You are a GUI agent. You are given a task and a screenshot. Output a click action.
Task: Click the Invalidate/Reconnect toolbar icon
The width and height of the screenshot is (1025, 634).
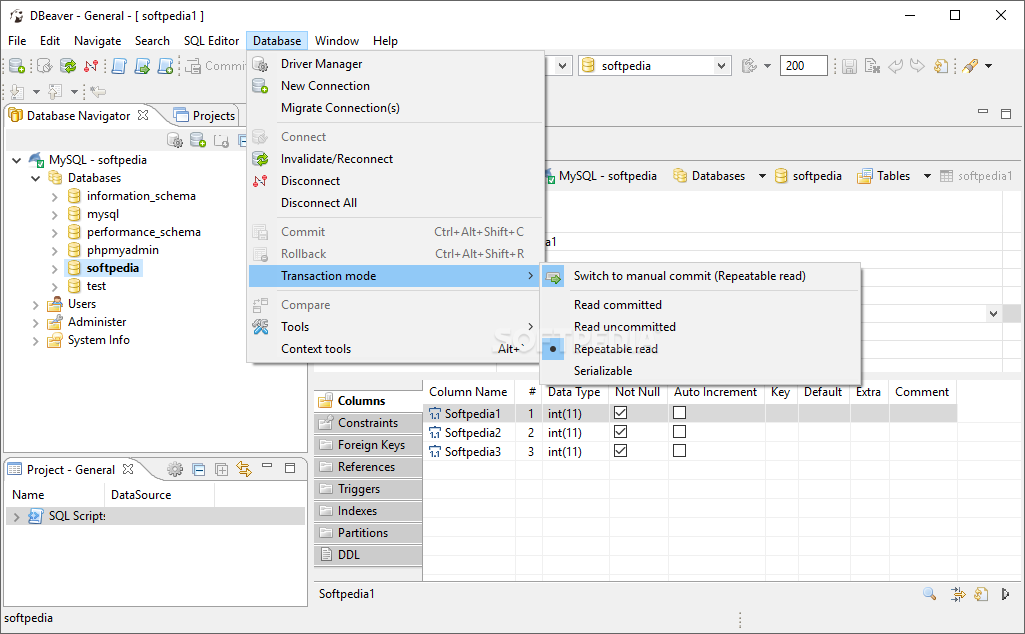(x=68, y=66)
